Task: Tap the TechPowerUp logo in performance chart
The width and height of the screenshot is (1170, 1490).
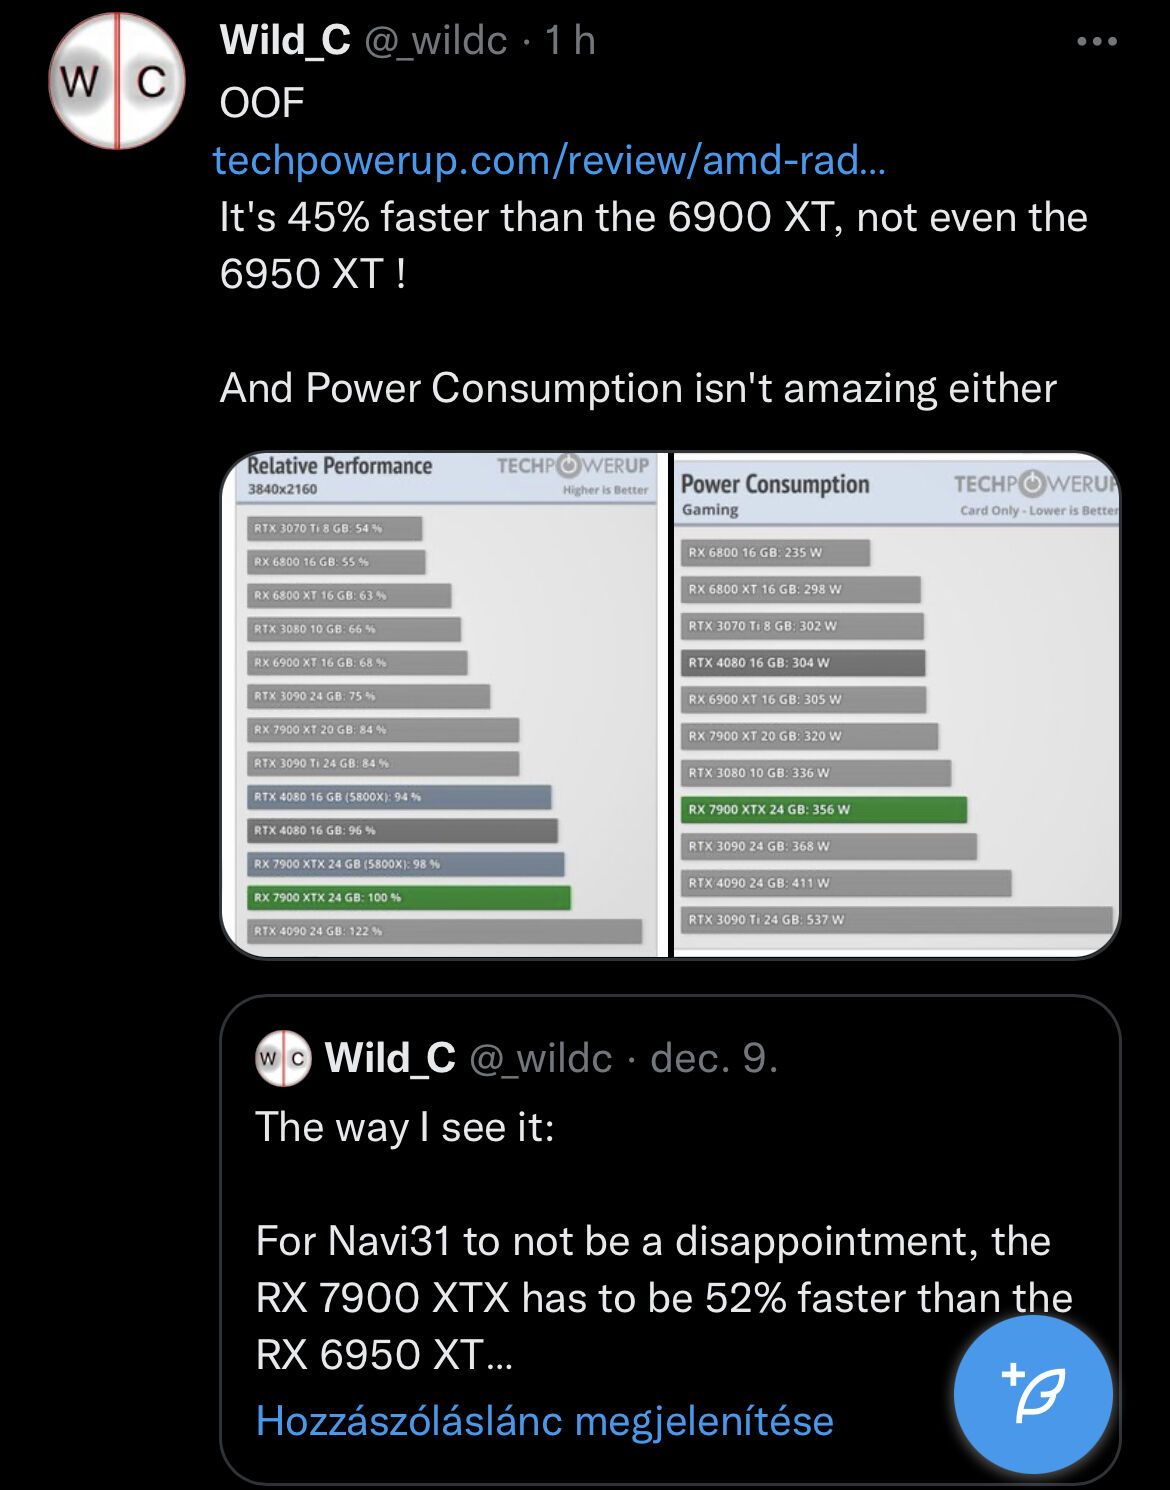Action: click(x=573, y=466)
